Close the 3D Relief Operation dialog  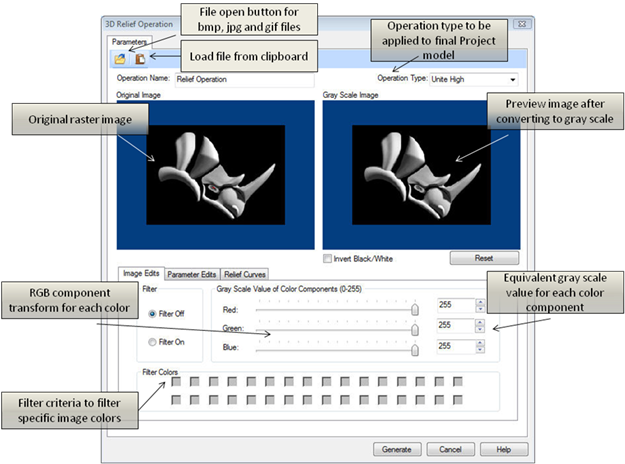[x=521, y=24]
